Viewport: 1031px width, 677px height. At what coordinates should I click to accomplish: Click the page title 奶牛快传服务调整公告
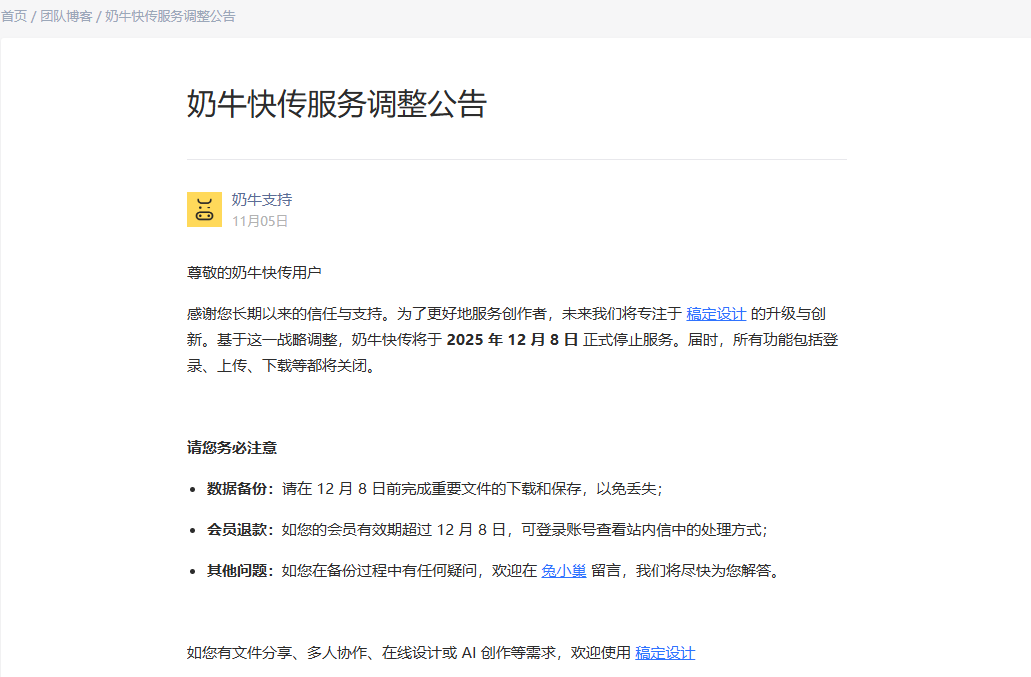[x=337, y=104]
